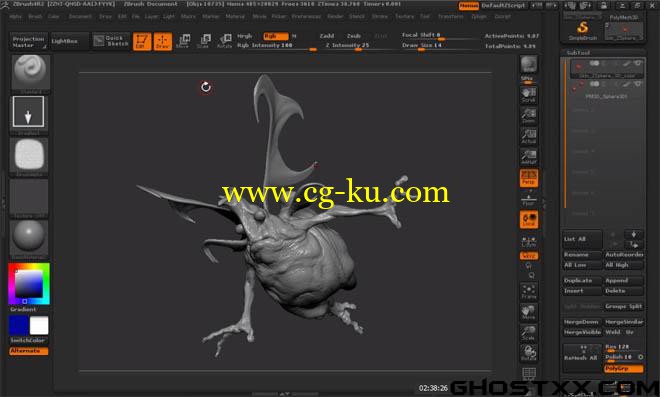Click the Zoom document icon

click(x=529, y=115)
